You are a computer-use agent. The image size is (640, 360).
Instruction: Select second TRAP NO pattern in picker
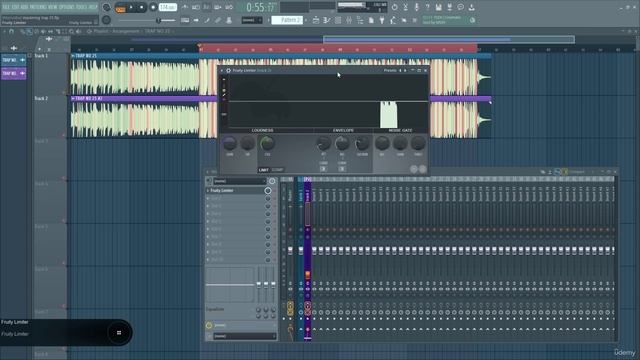click(13, 73)
